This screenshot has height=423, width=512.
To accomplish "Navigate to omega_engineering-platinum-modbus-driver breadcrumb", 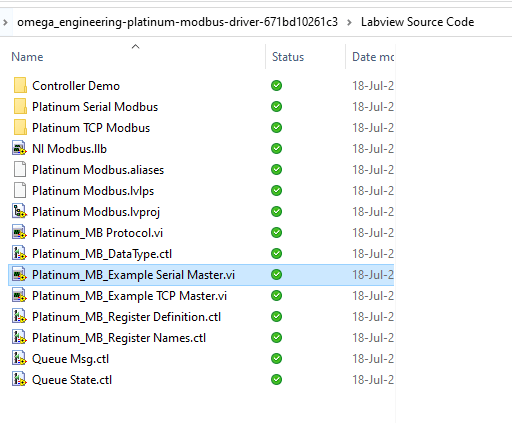I will pos(177,22).
